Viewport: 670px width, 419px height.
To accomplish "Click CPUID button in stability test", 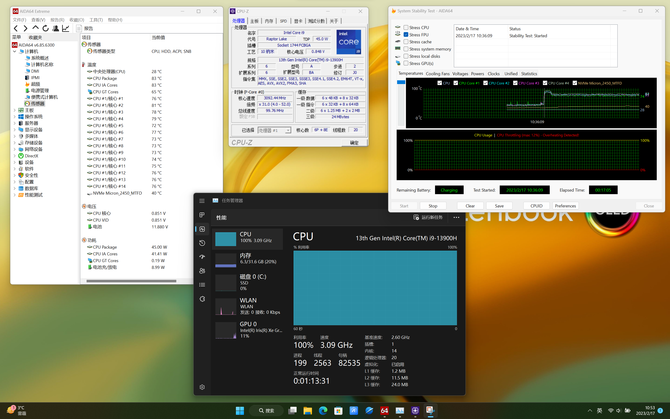I will (x=536, y=206).
